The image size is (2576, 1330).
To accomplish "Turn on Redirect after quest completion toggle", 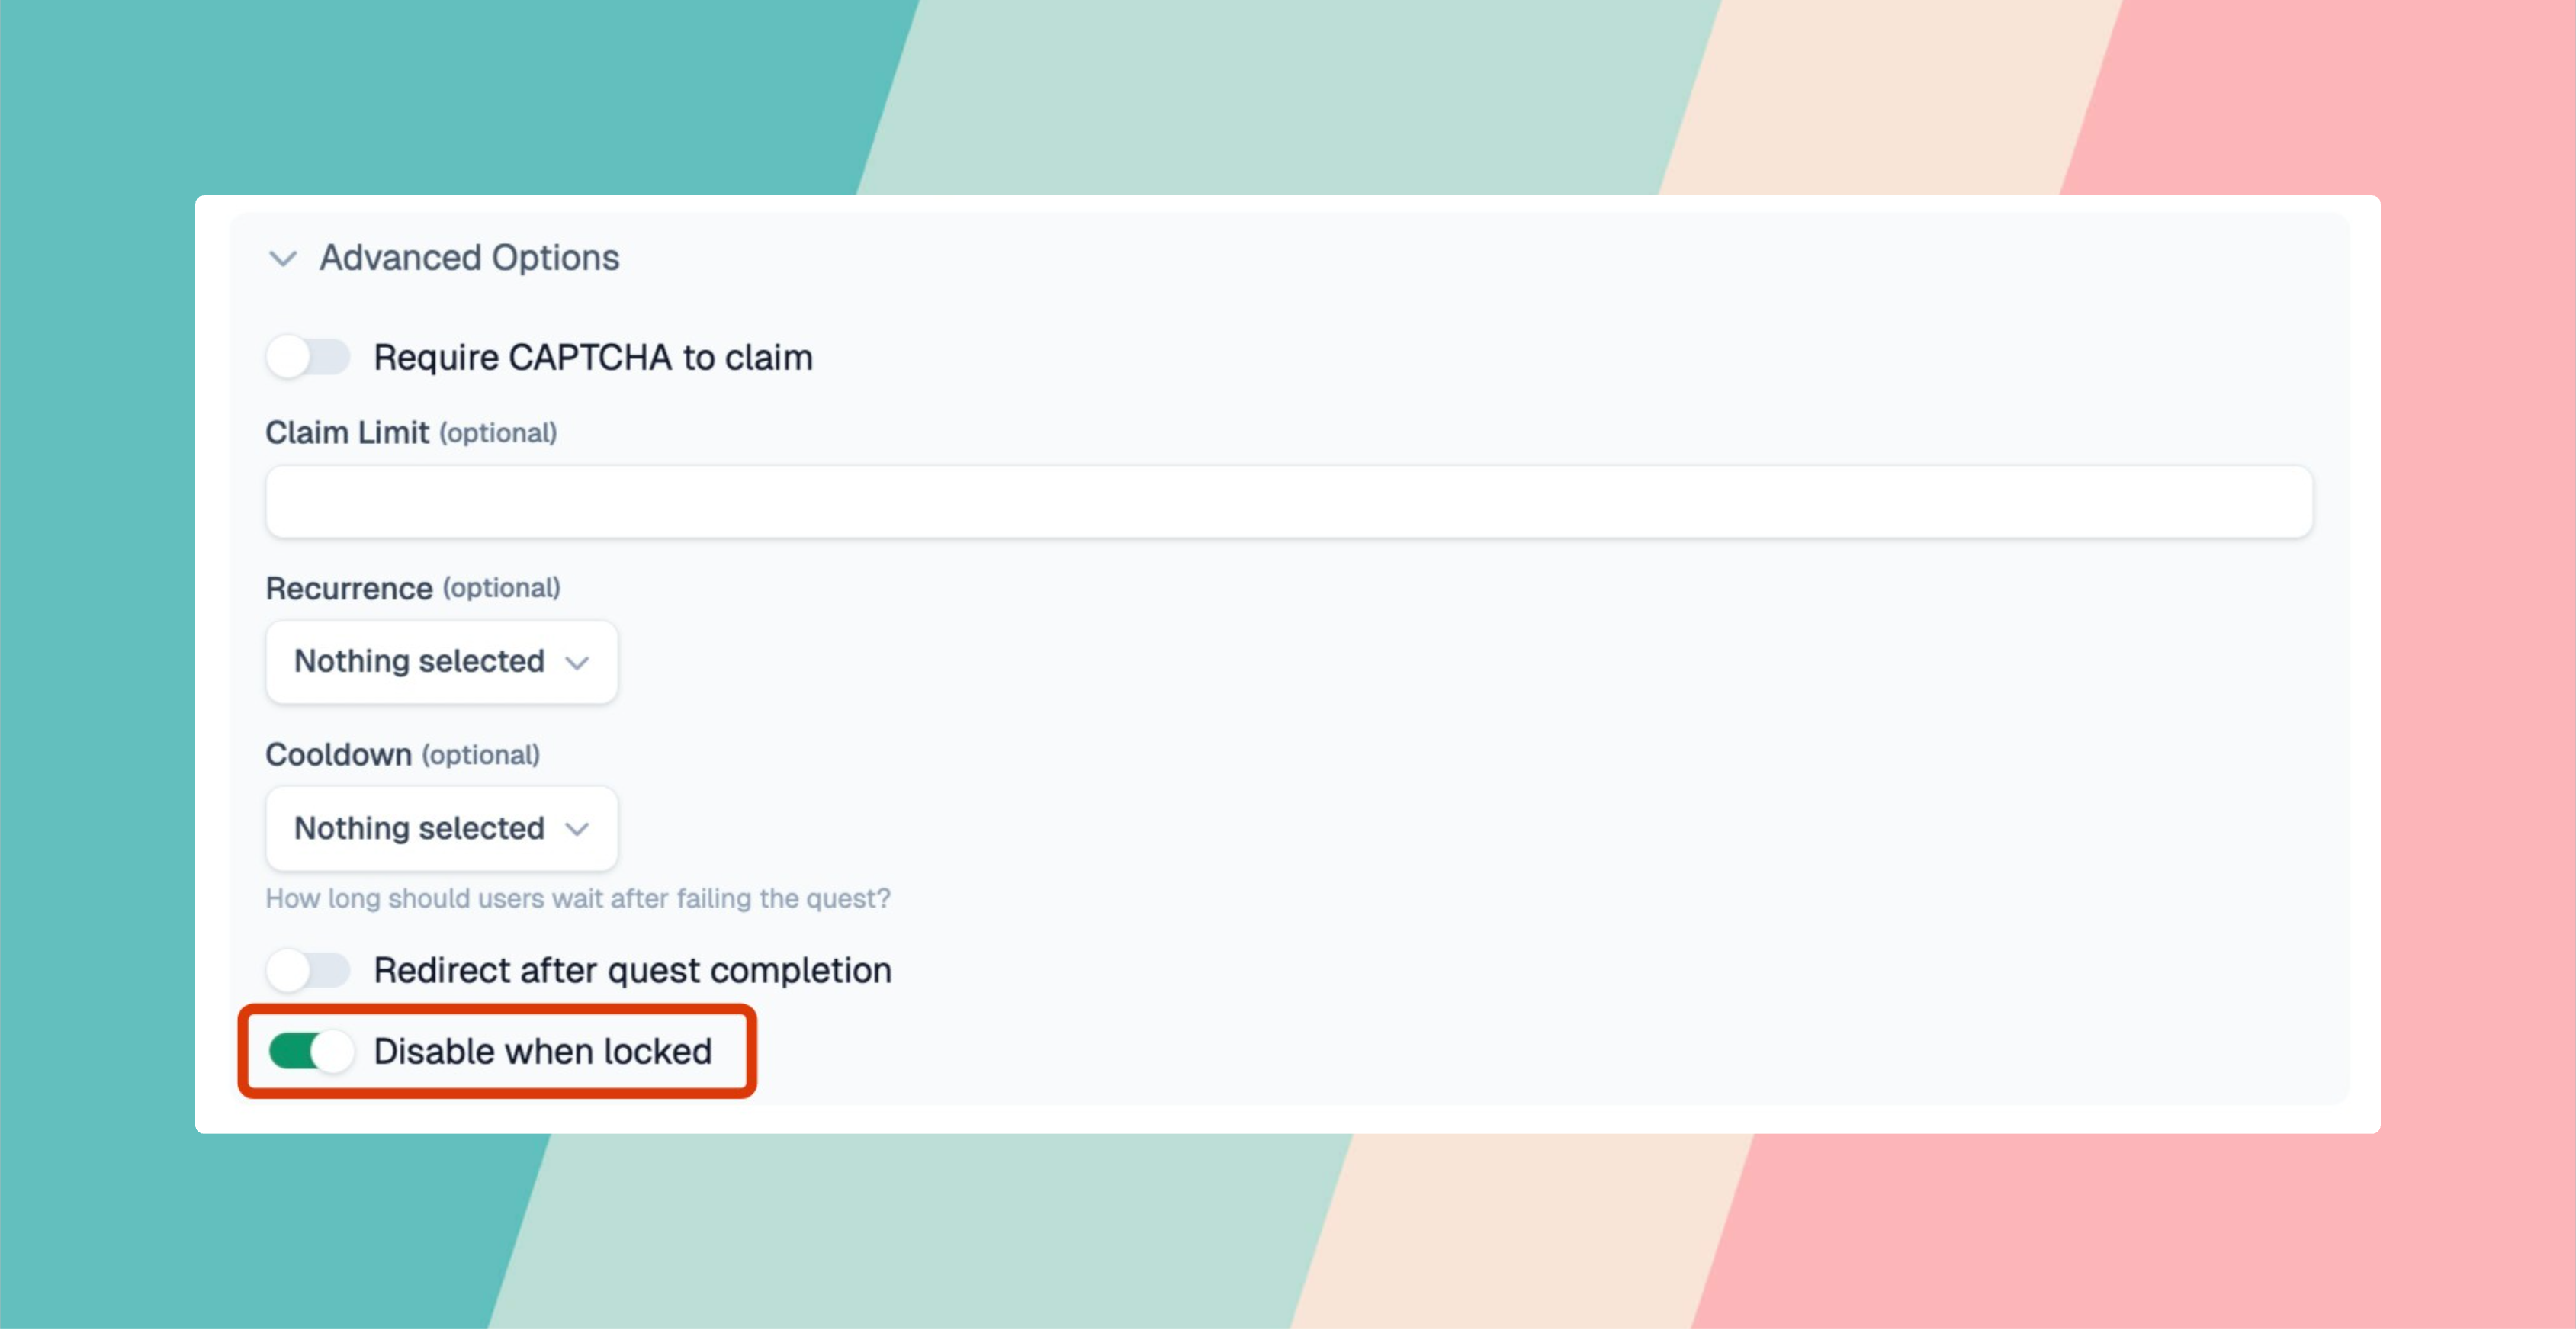I will point(308,970).
